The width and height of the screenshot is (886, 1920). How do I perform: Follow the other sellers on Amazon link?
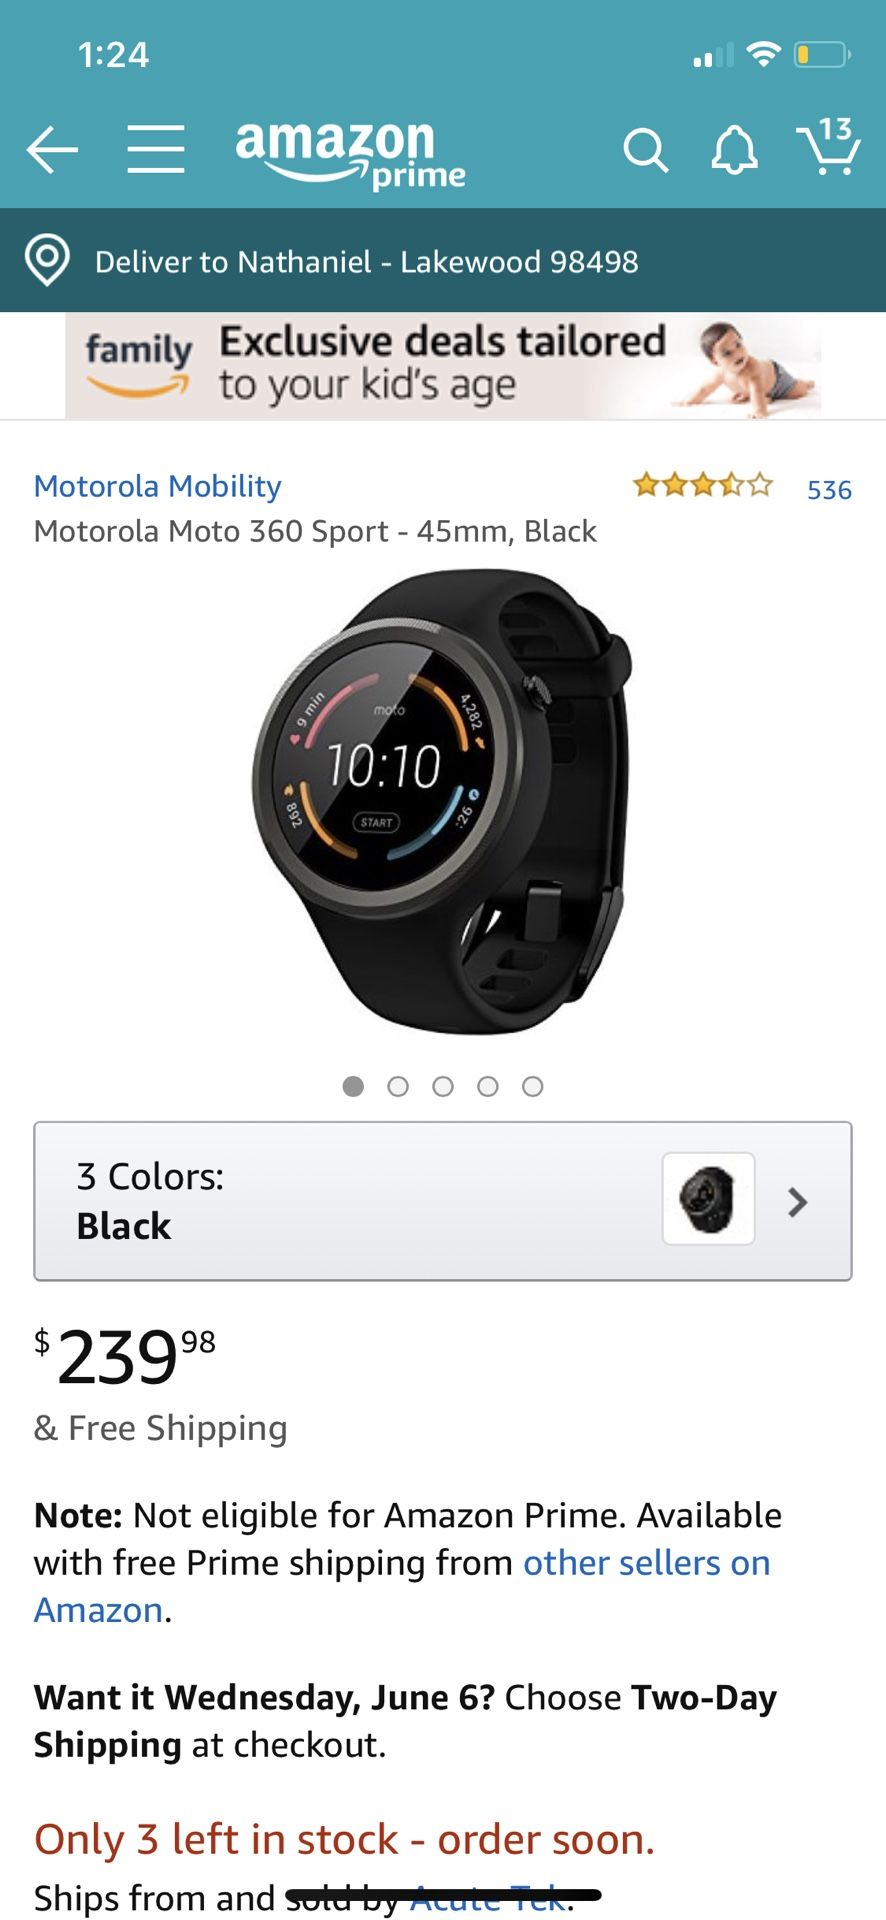coord(402,1586)
